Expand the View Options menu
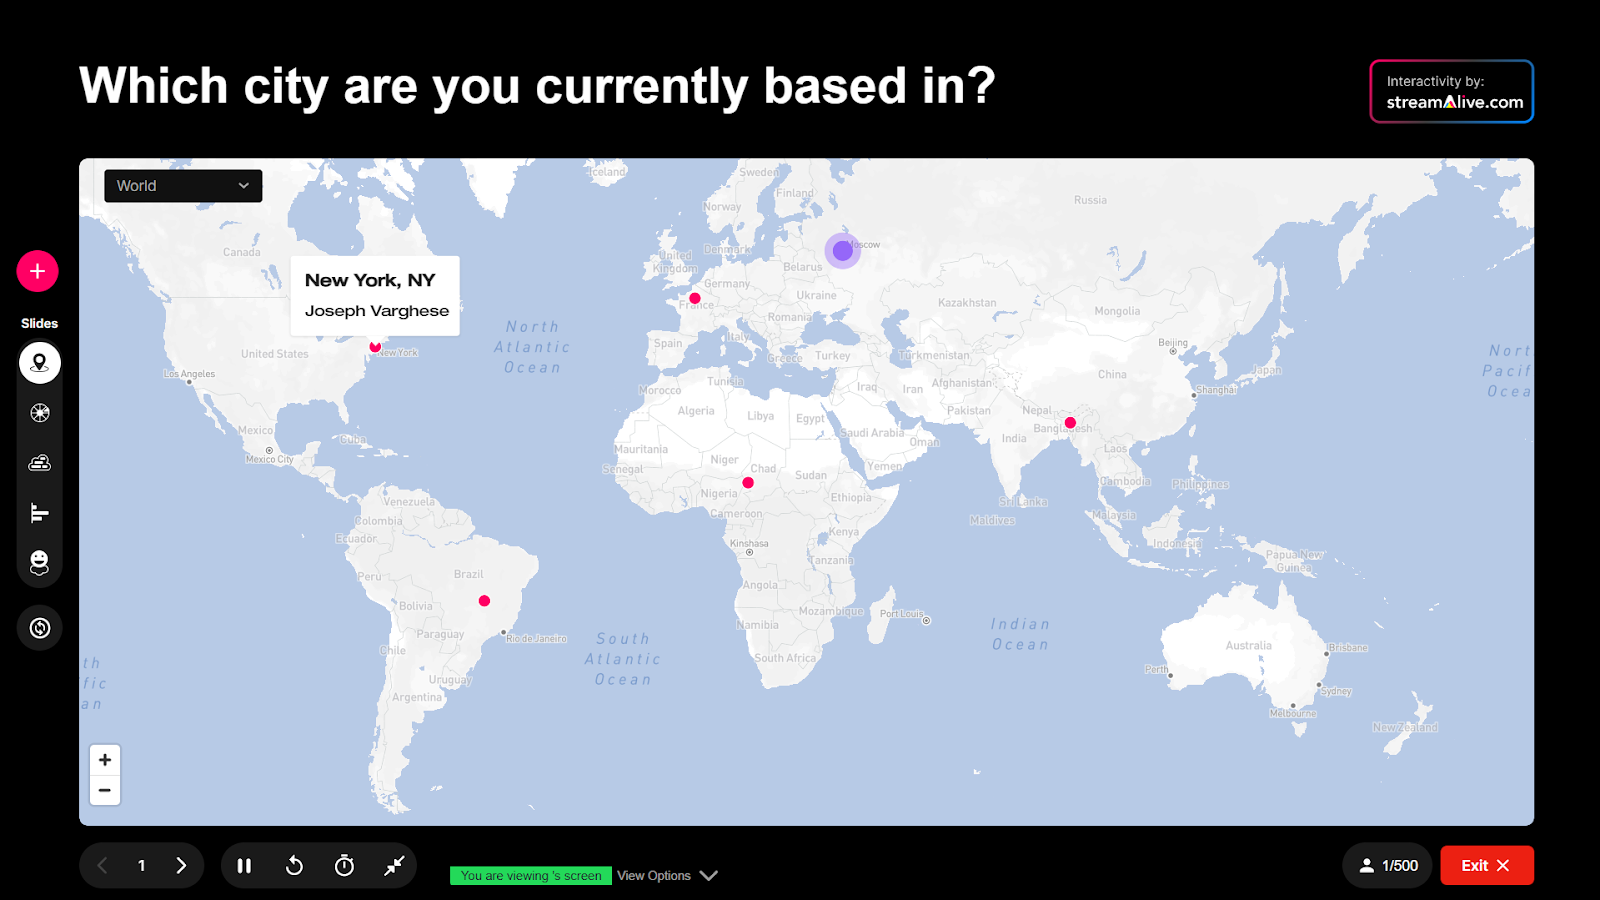Viewport: 1600px width, 900px height. click(x=667, y=876)
